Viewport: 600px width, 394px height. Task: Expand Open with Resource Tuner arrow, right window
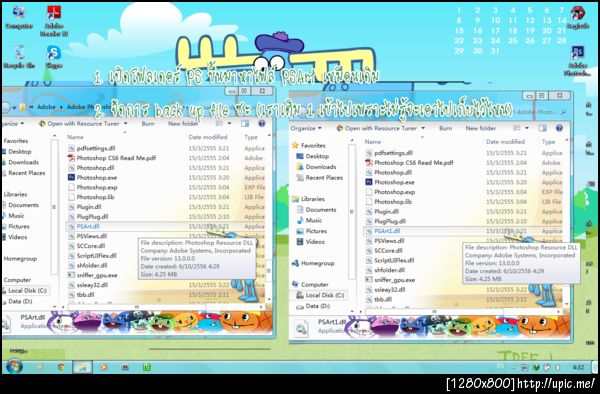pos(423,128)
